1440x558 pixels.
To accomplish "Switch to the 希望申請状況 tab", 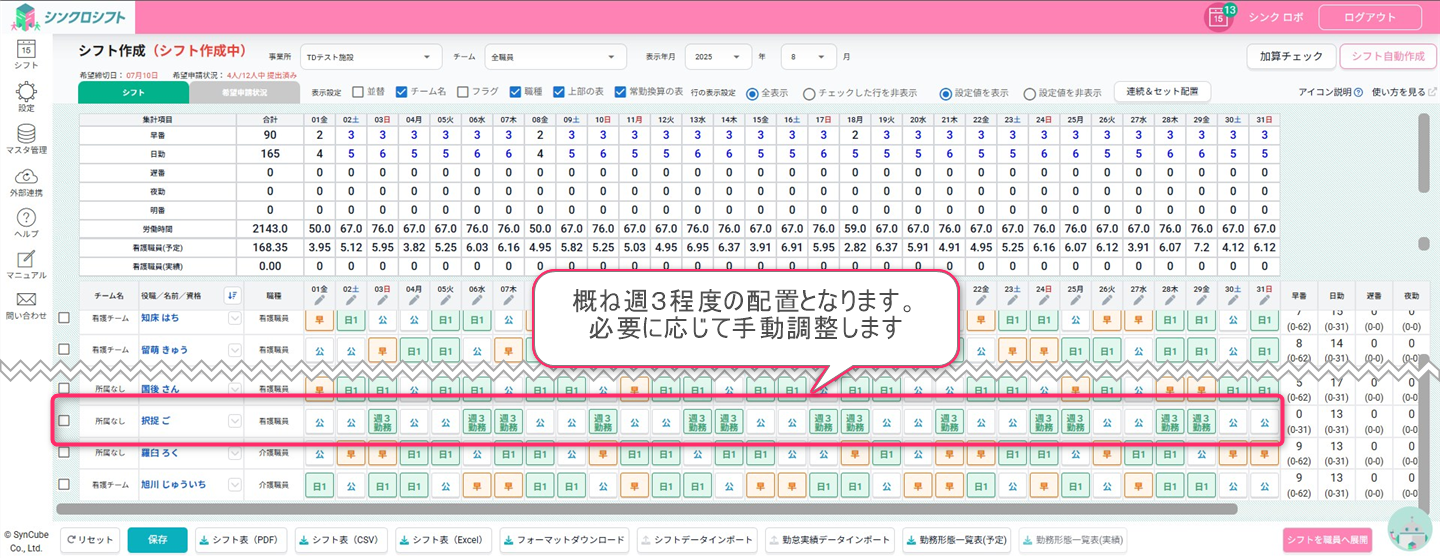I will click(x=244, y=92).
